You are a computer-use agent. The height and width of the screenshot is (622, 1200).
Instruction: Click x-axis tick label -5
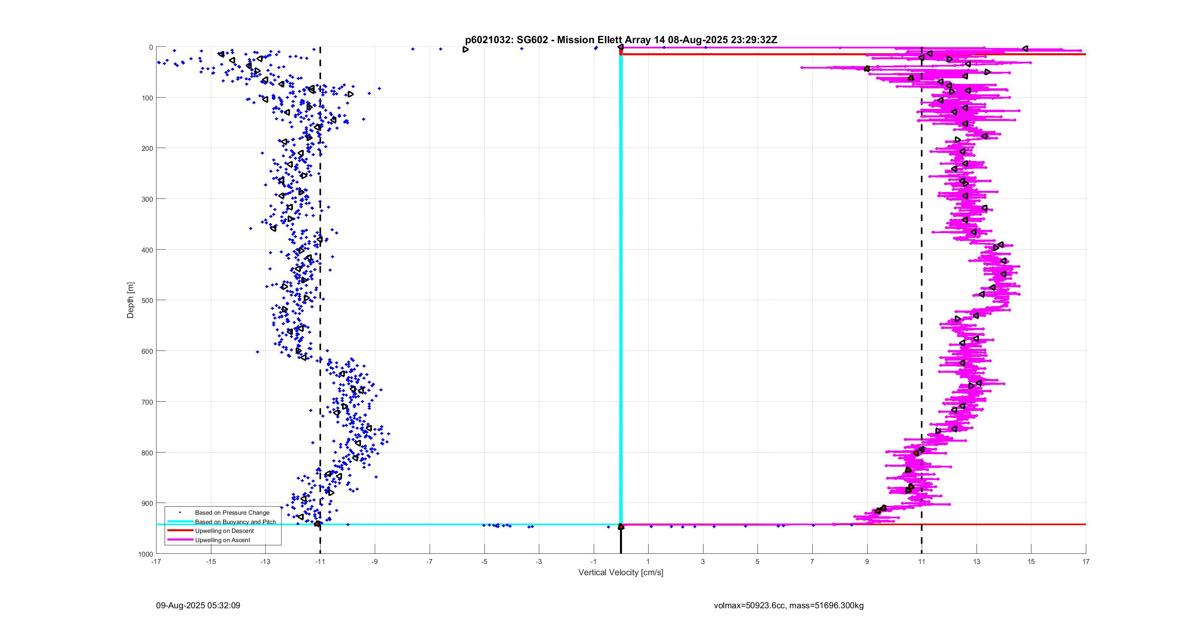[484, 562]
